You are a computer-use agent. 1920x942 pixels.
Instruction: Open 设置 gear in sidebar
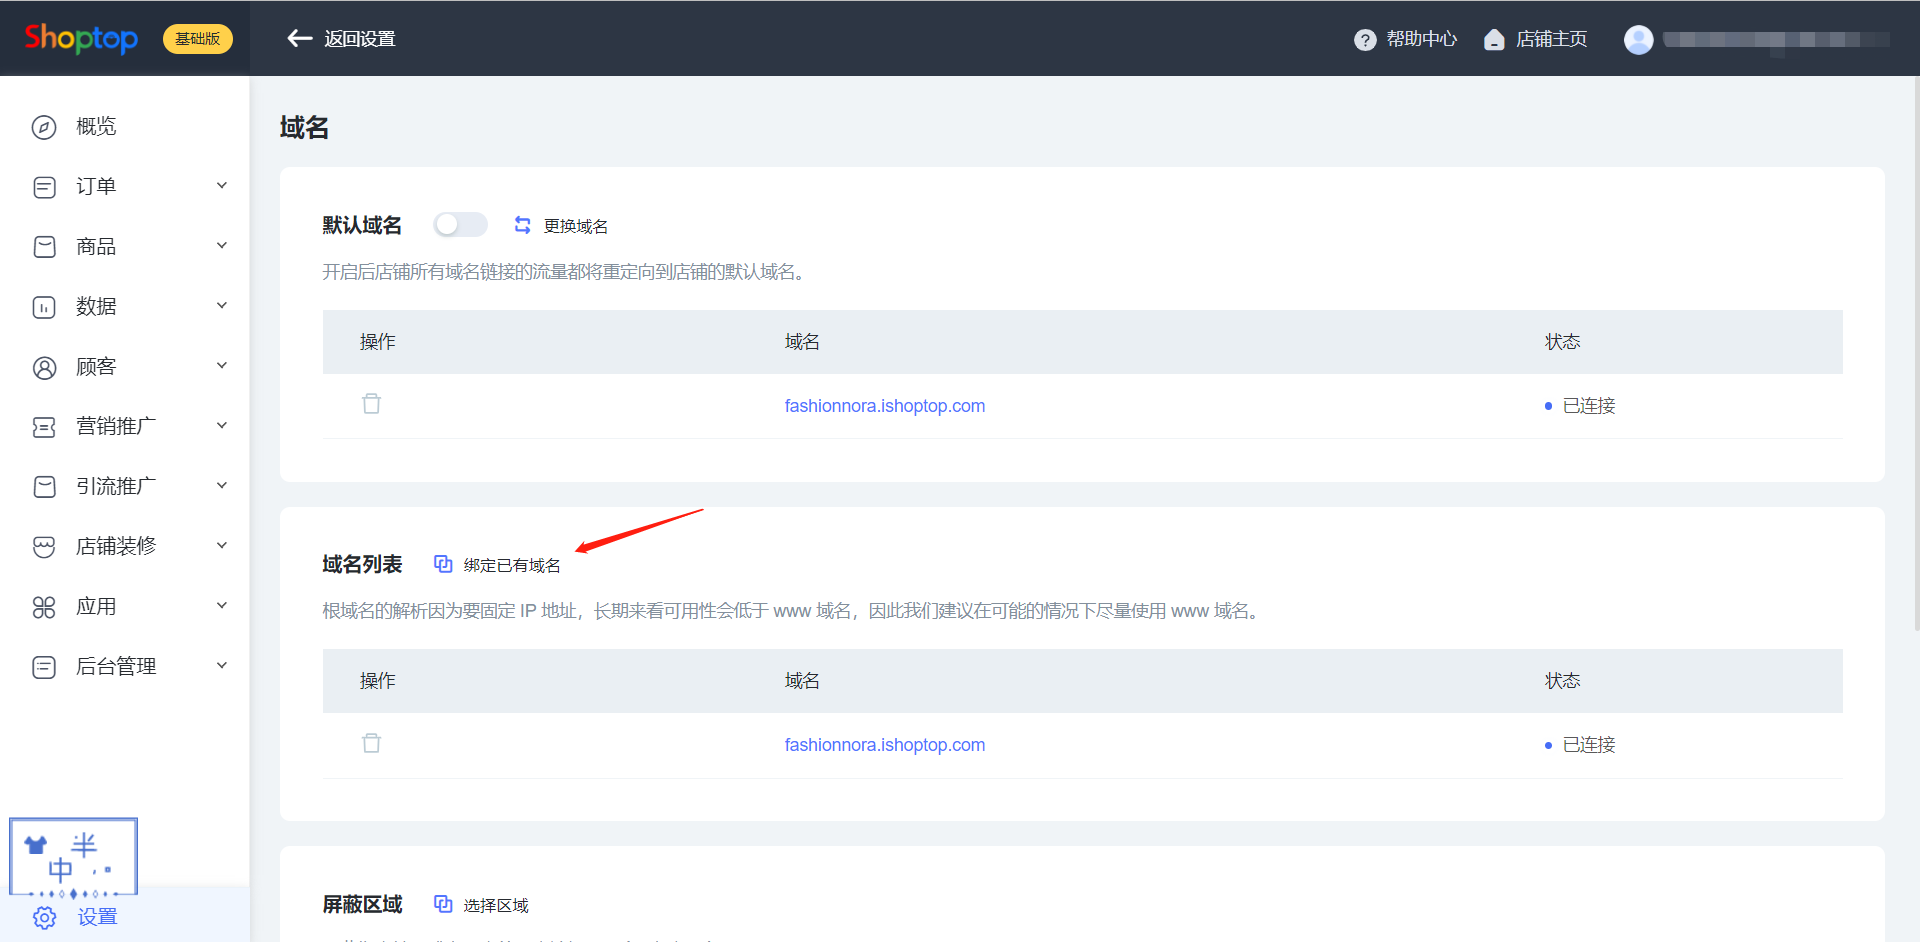tap(45, 917)
